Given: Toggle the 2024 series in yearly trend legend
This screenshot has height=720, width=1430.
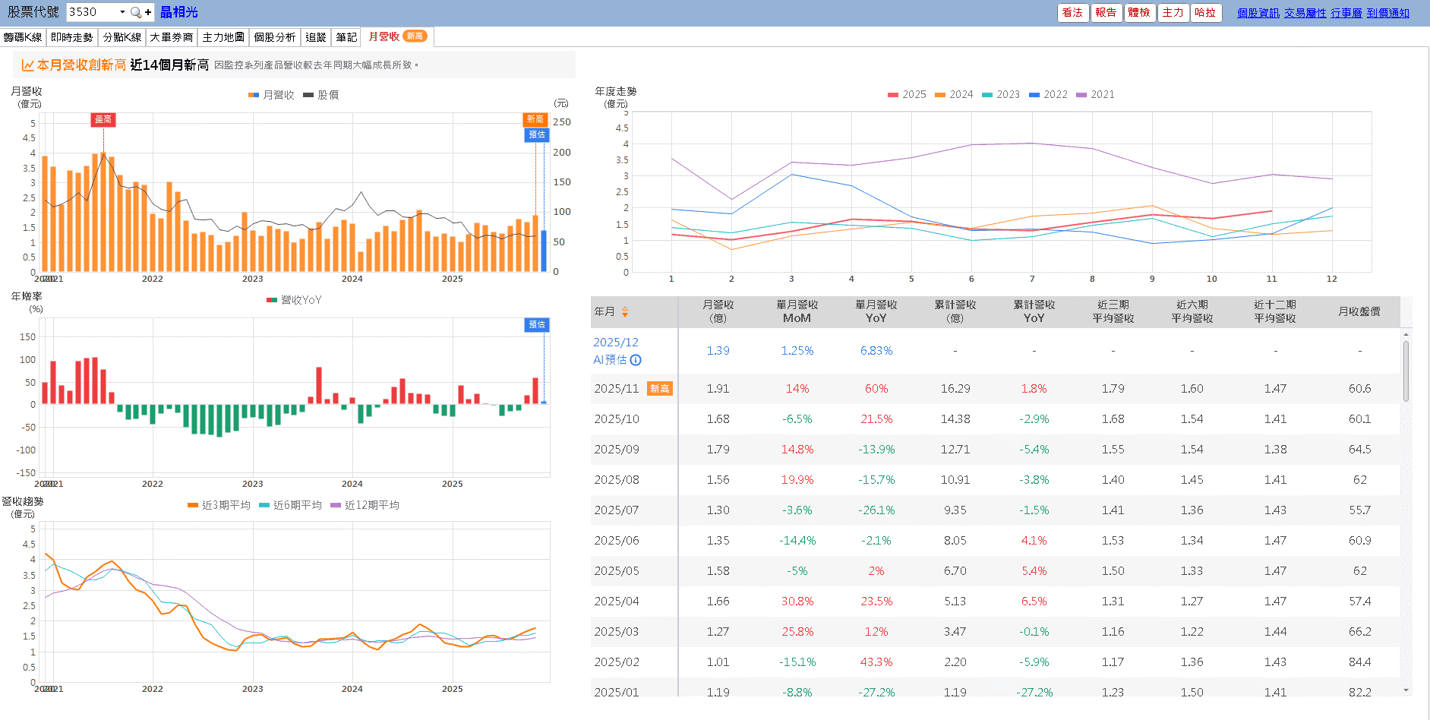Looking at the screenshot, I should pos(954,94).
